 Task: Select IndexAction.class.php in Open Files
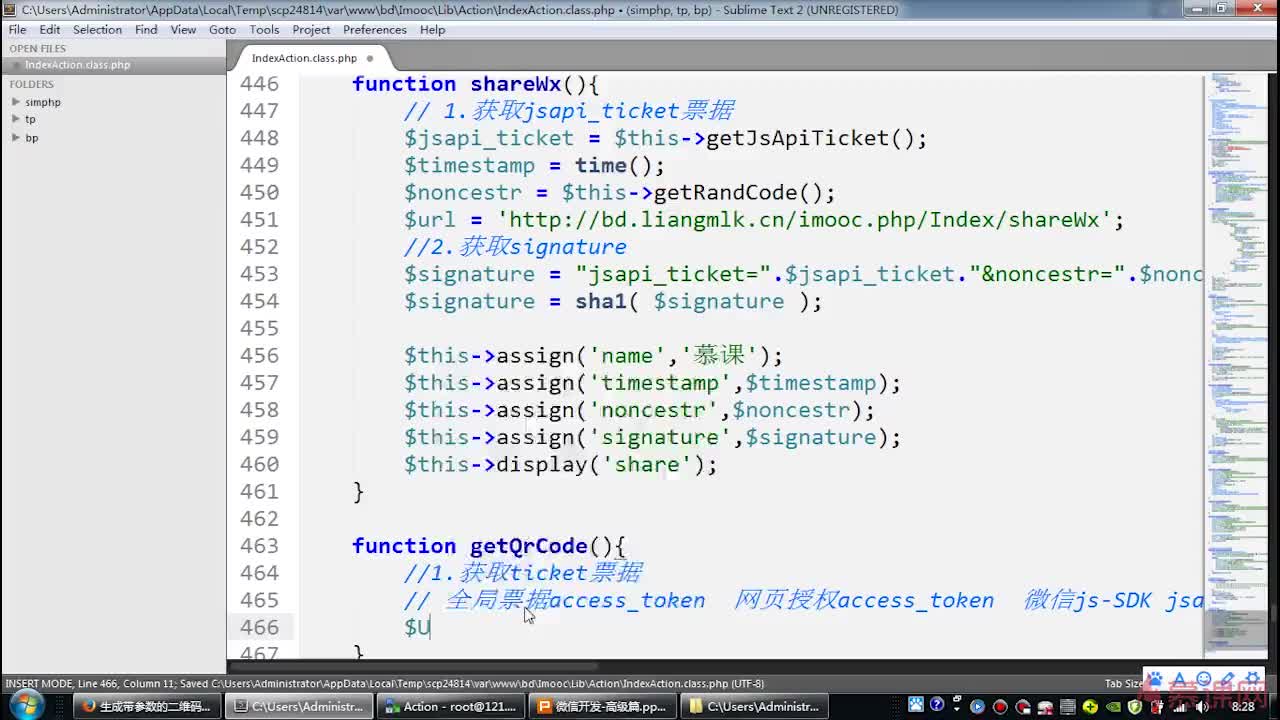(77, 65)
